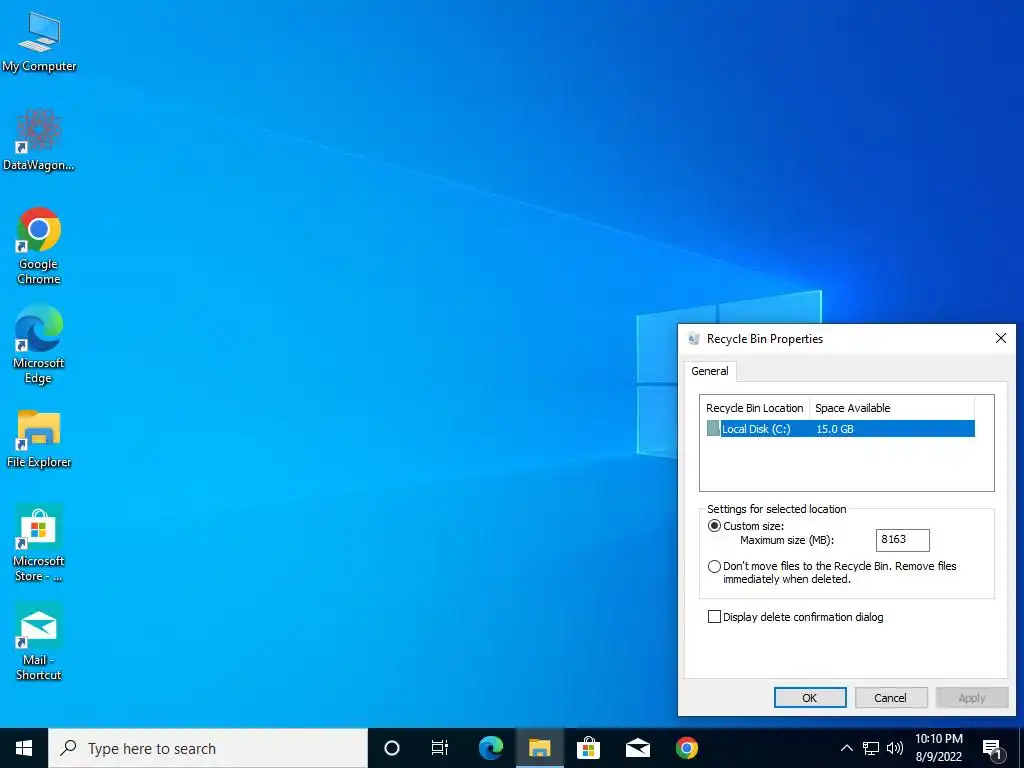Screen dimensions: 1024x768
Task: Click the Cancel button
Action: pyautogui.click(x=891, y=697)
